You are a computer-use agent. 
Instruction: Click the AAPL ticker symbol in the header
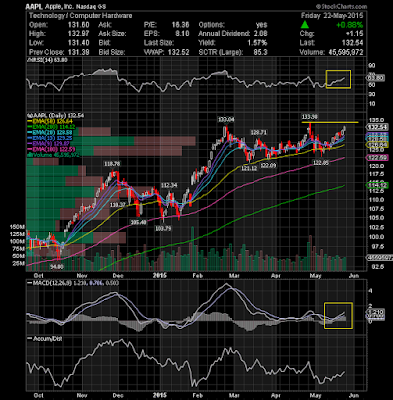(x=33, y=6)
